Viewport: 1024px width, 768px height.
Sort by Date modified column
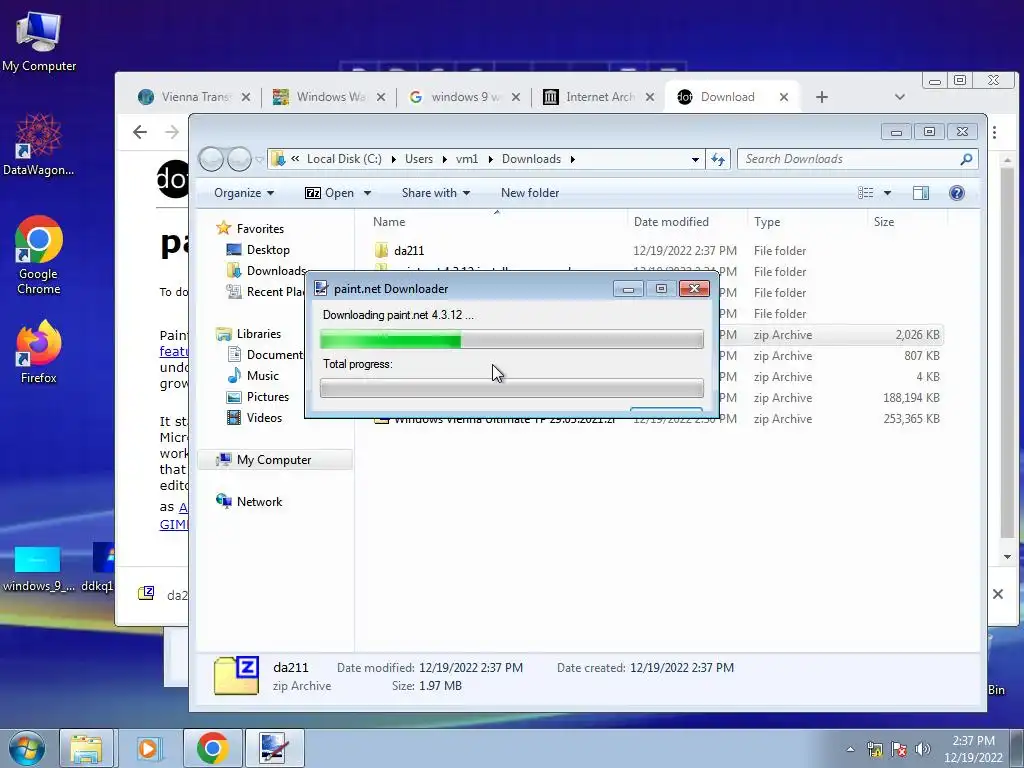pos(687,221)
